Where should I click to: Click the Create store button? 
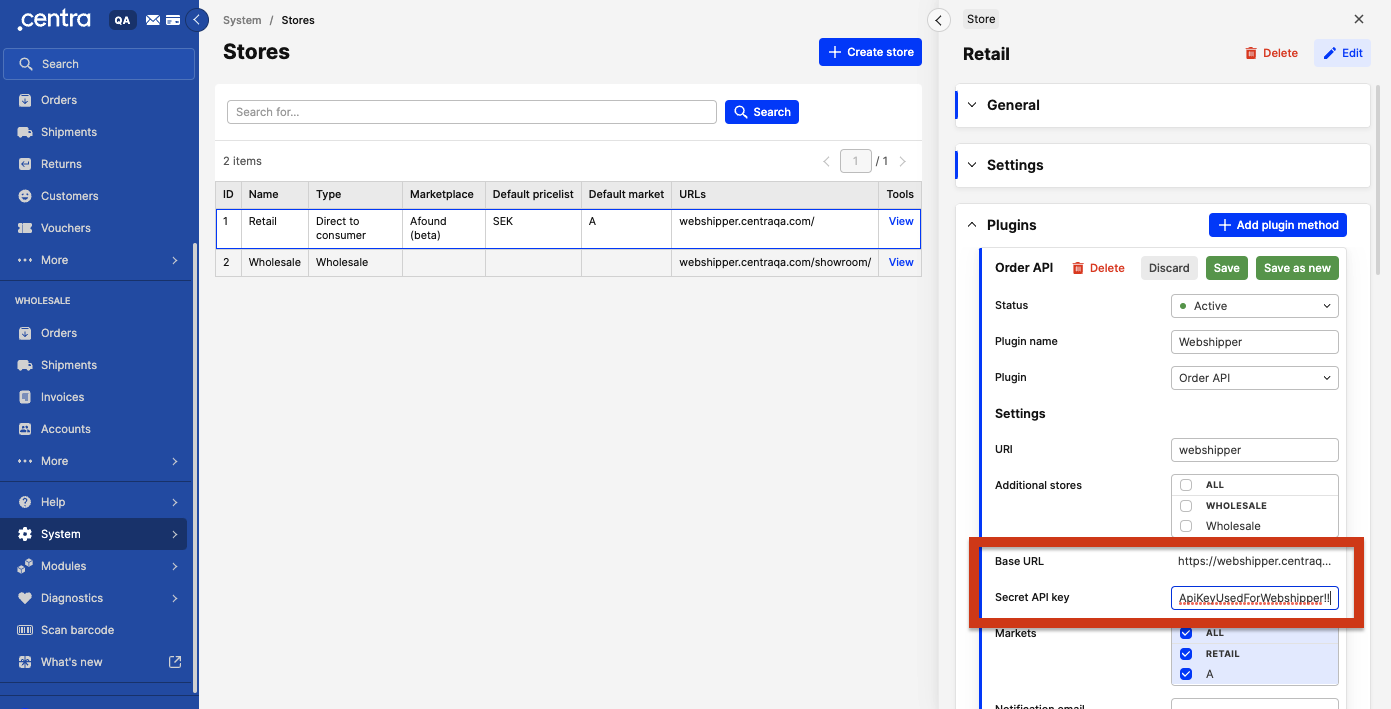(x=870, y=52)
